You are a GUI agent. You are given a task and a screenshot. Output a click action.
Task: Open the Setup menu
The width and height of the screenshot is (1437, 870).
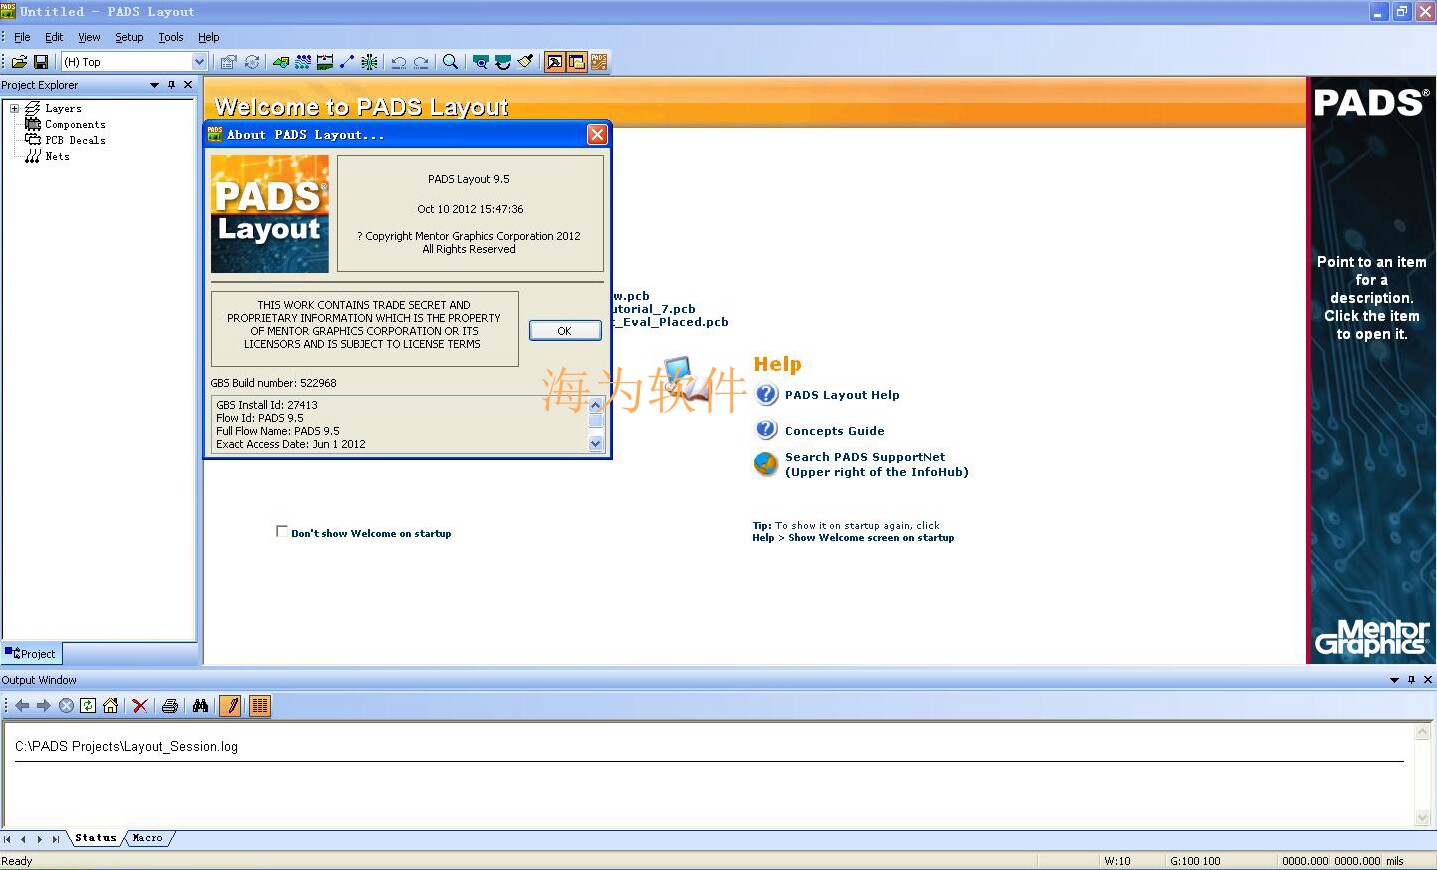coord(129,37)
